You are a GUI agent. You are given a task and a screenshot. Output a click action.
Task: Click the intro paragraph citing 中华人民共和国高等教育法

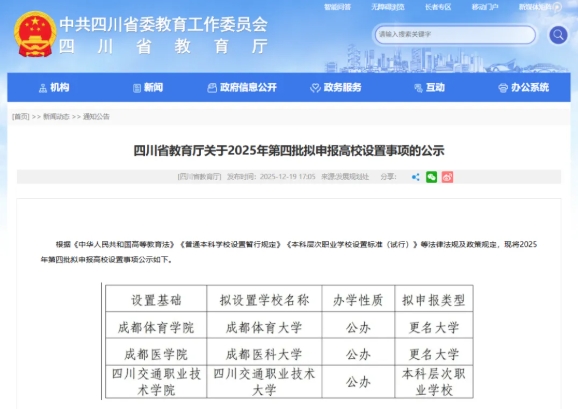289,252
